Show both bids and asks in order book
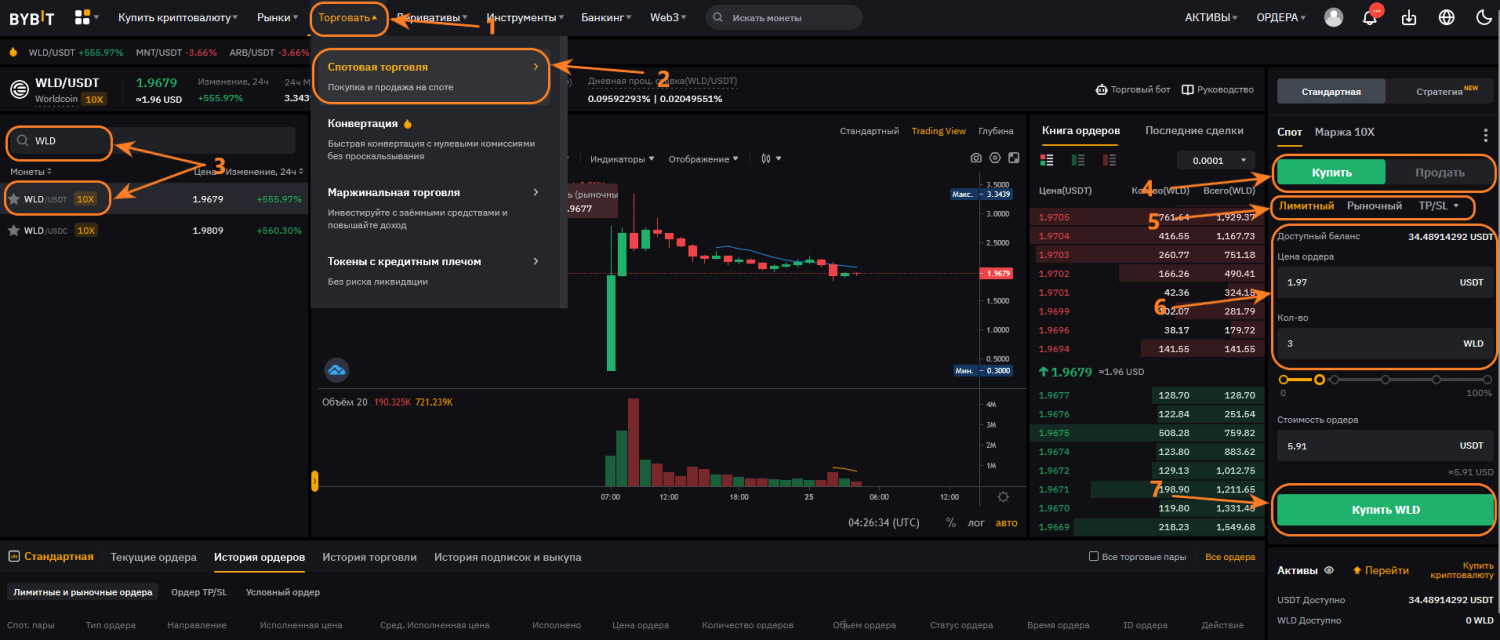Viewport: 1500px width, 640px height. (x=1047, y=159)
